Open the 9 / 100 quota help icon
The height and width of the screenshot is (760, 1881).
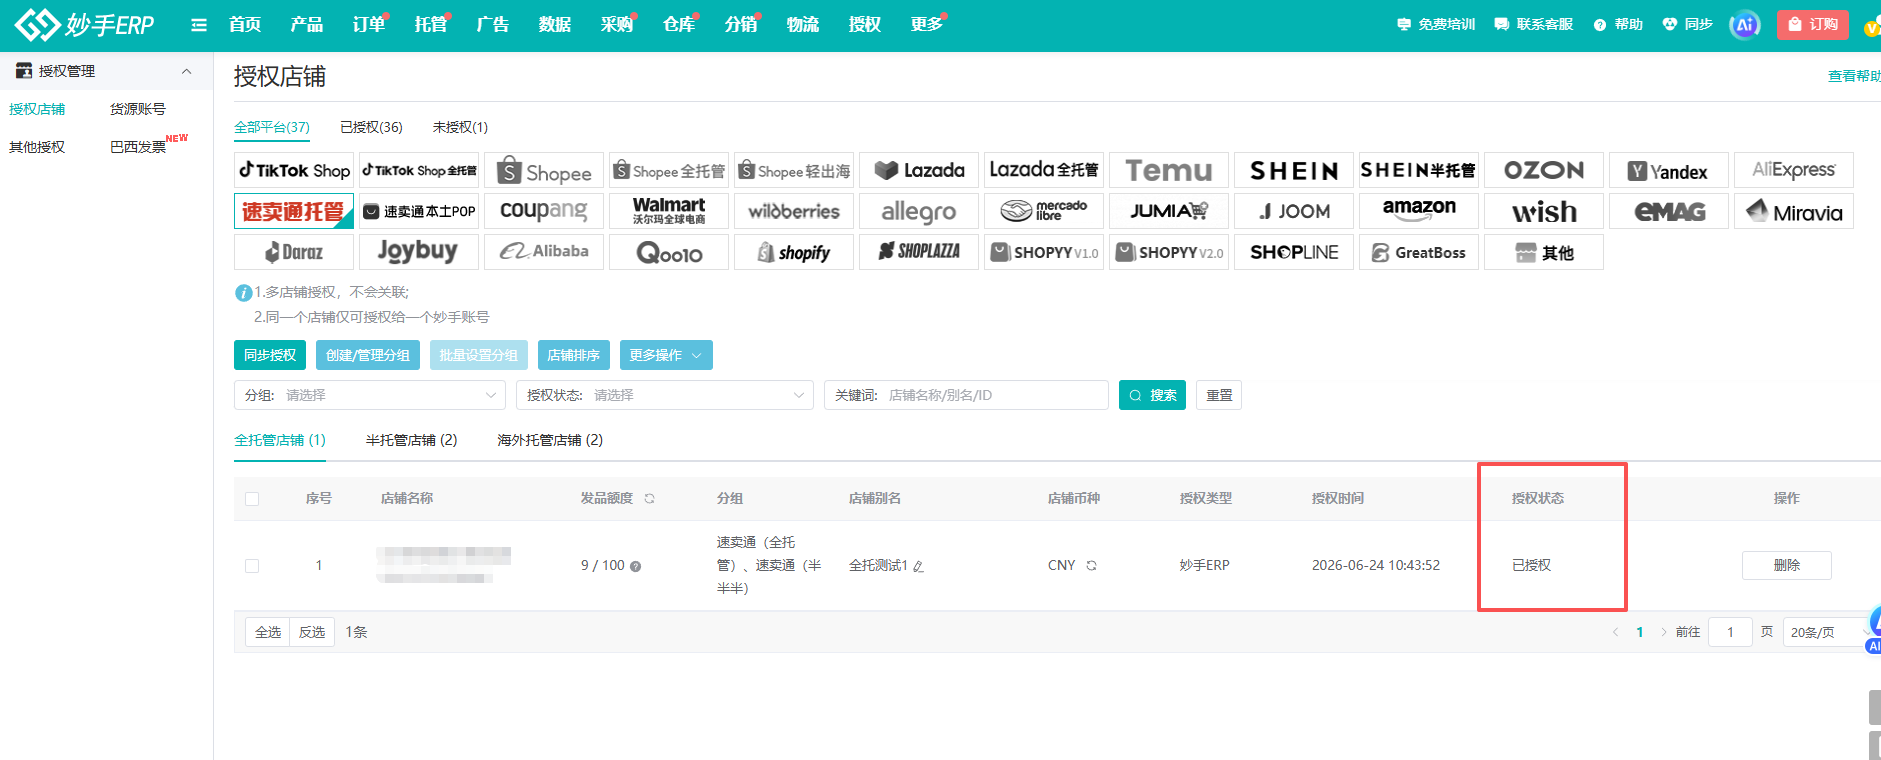[636, 566]
